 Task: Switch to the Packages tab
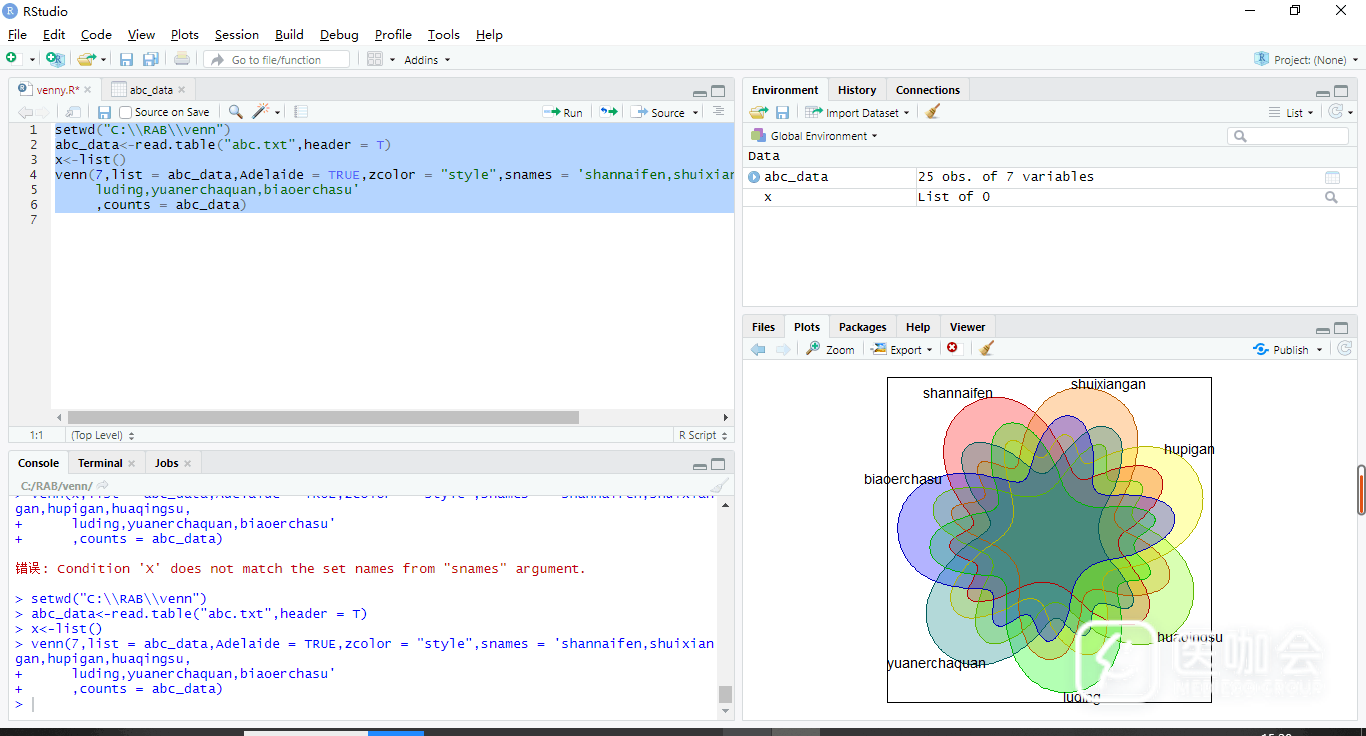[x=862, y=327]
